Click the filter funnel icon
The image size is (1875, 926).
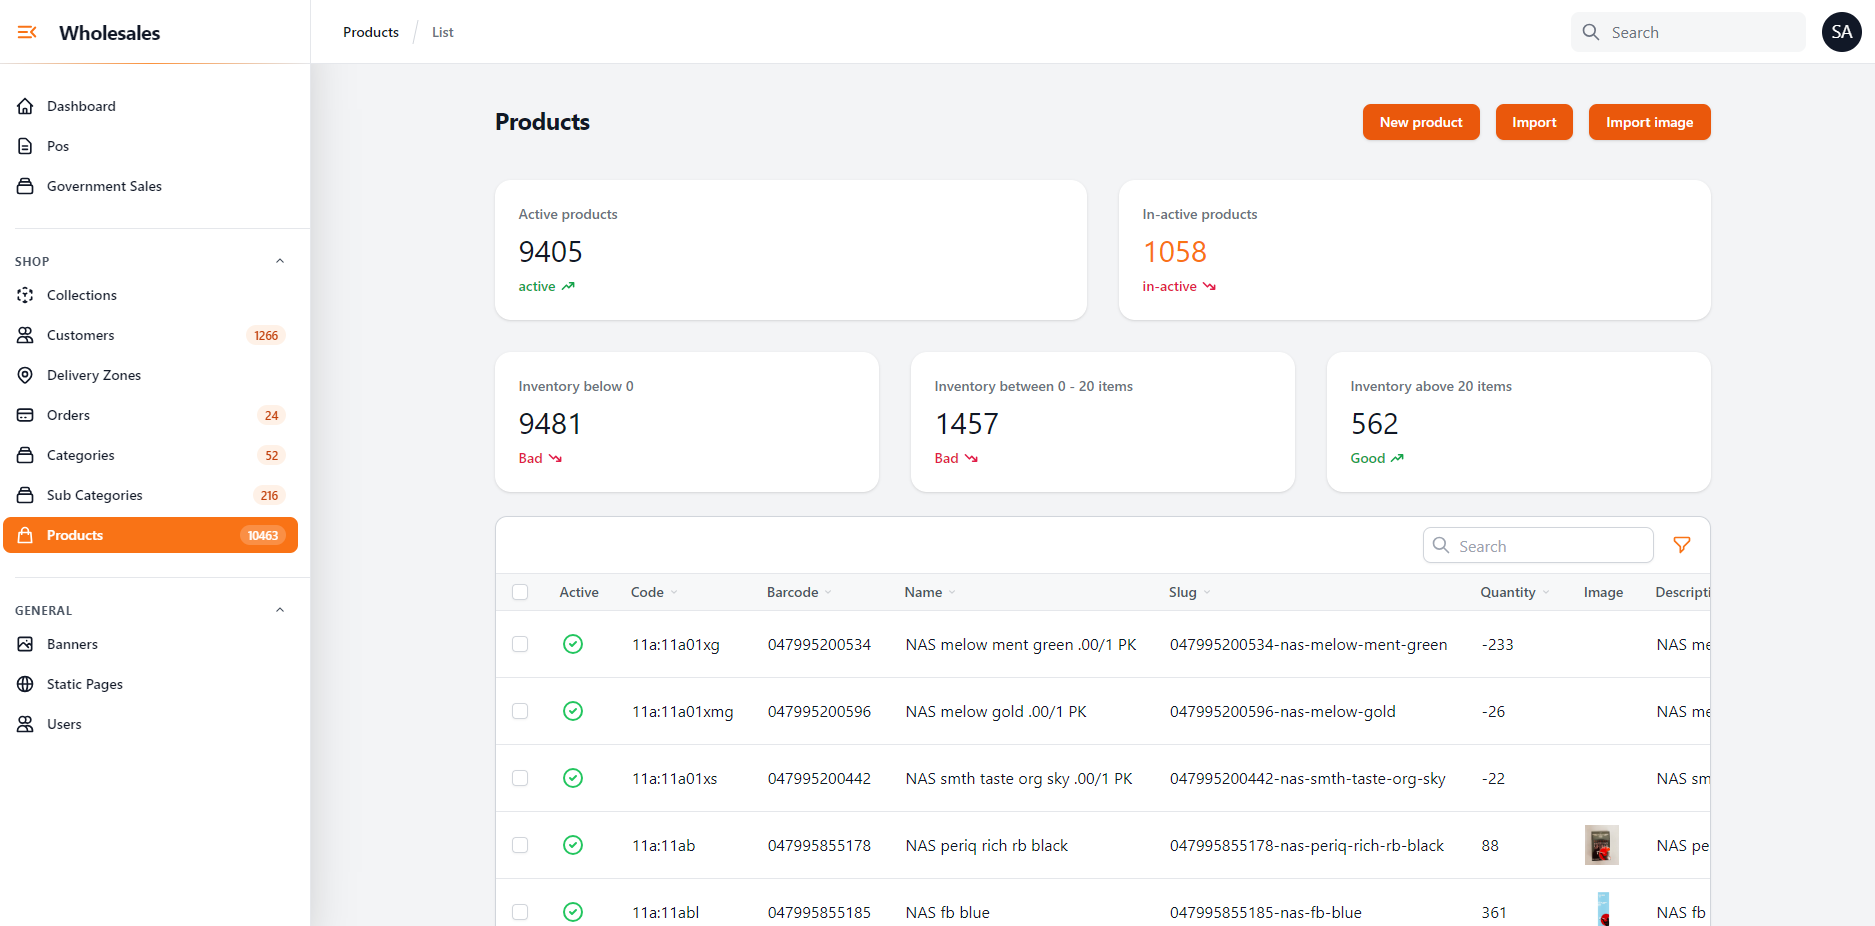tap(1681, 545)
